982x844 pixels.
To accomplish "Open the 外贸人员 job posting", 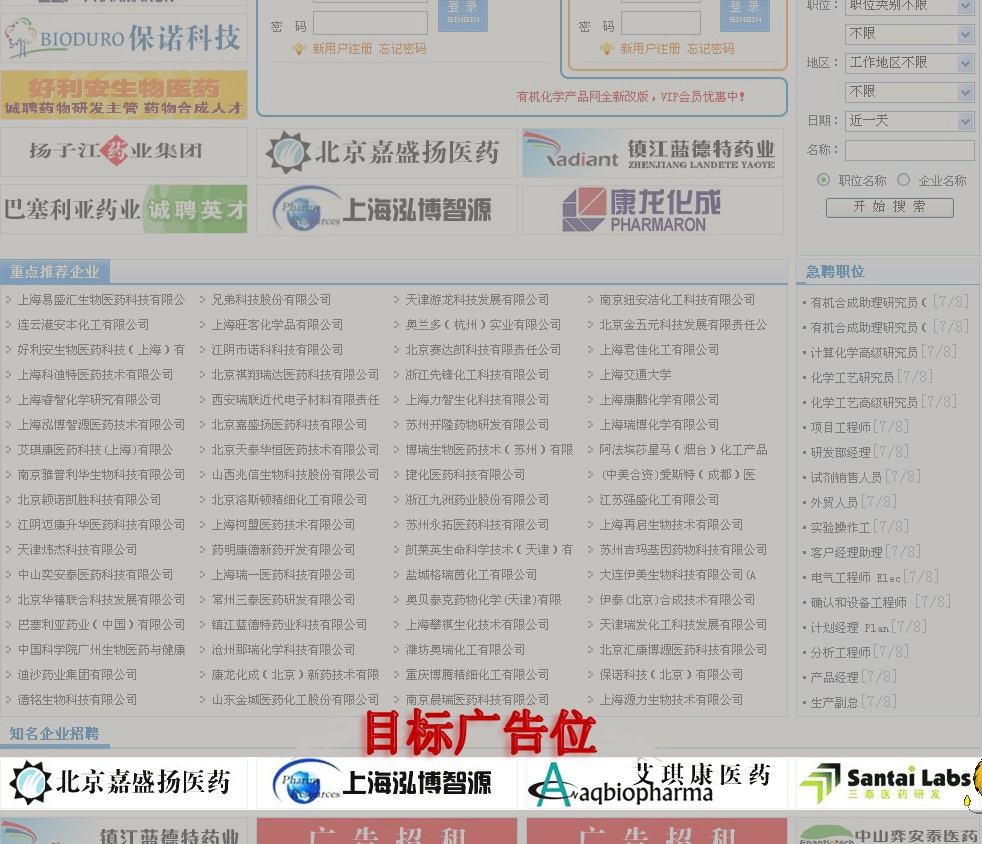I will coord(834,503).
